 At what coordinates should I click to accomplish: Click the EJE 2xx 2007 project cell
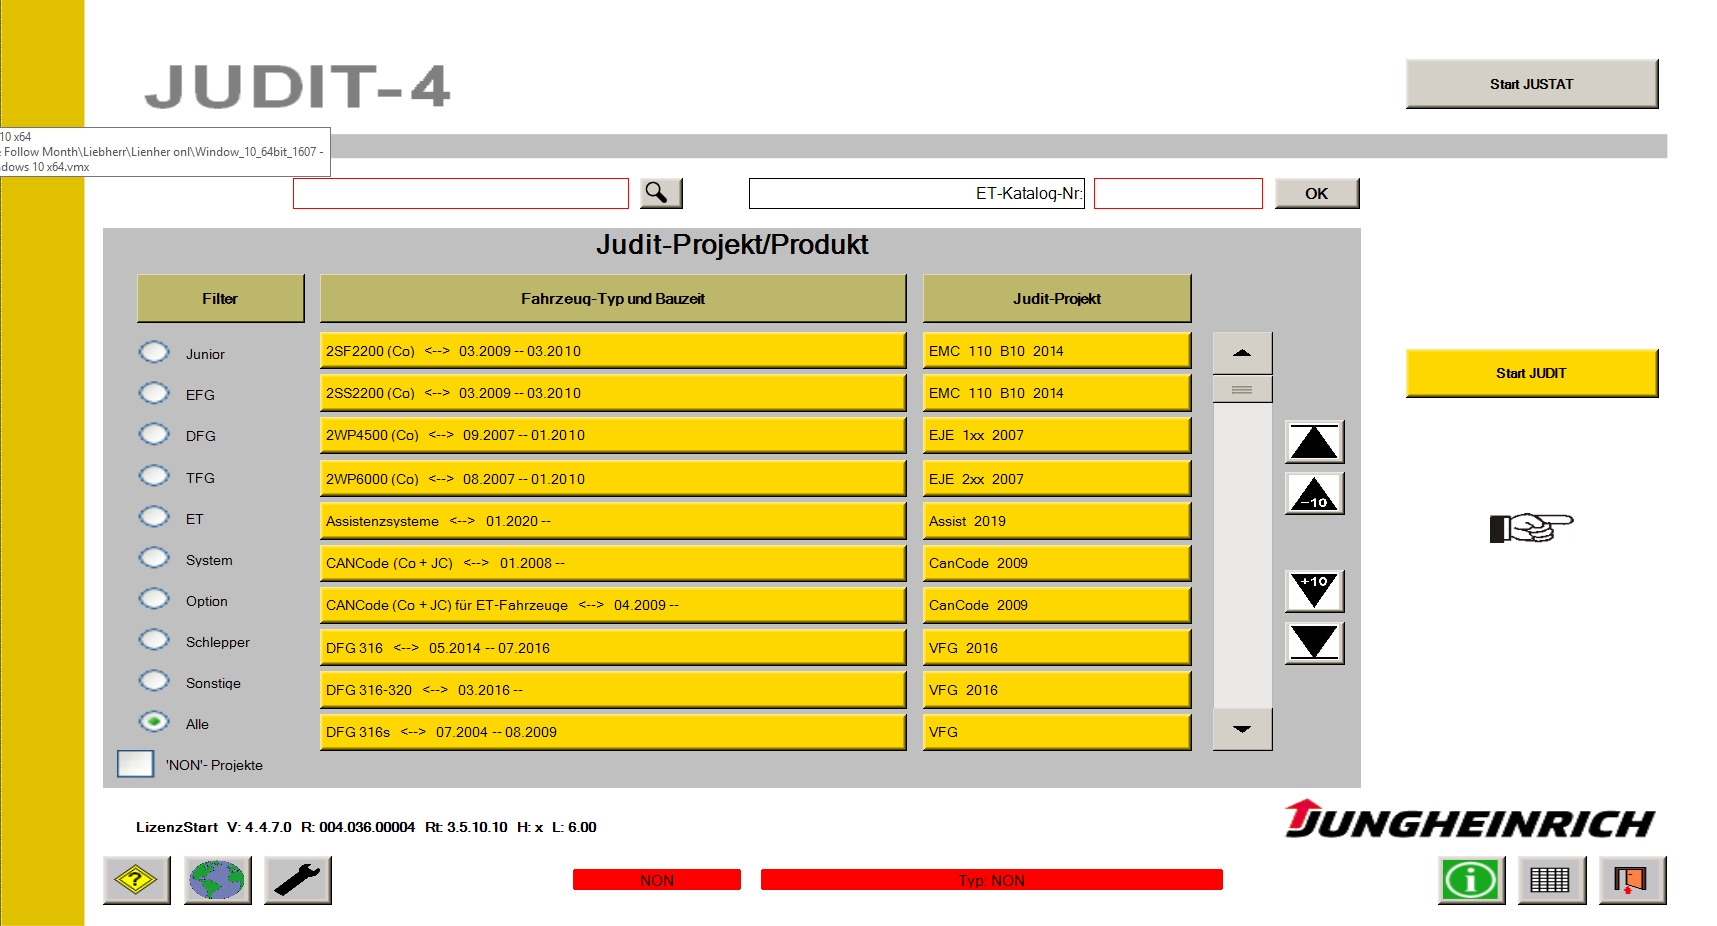pos(1057,479)
